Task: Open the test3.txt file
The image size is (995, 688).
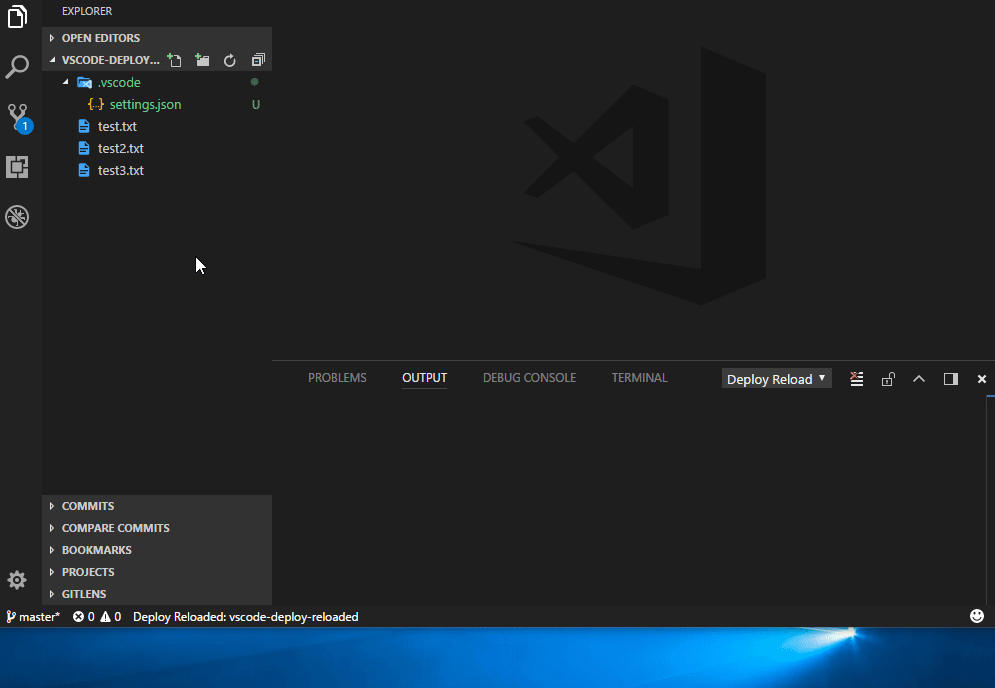Action: coord(157,170)
